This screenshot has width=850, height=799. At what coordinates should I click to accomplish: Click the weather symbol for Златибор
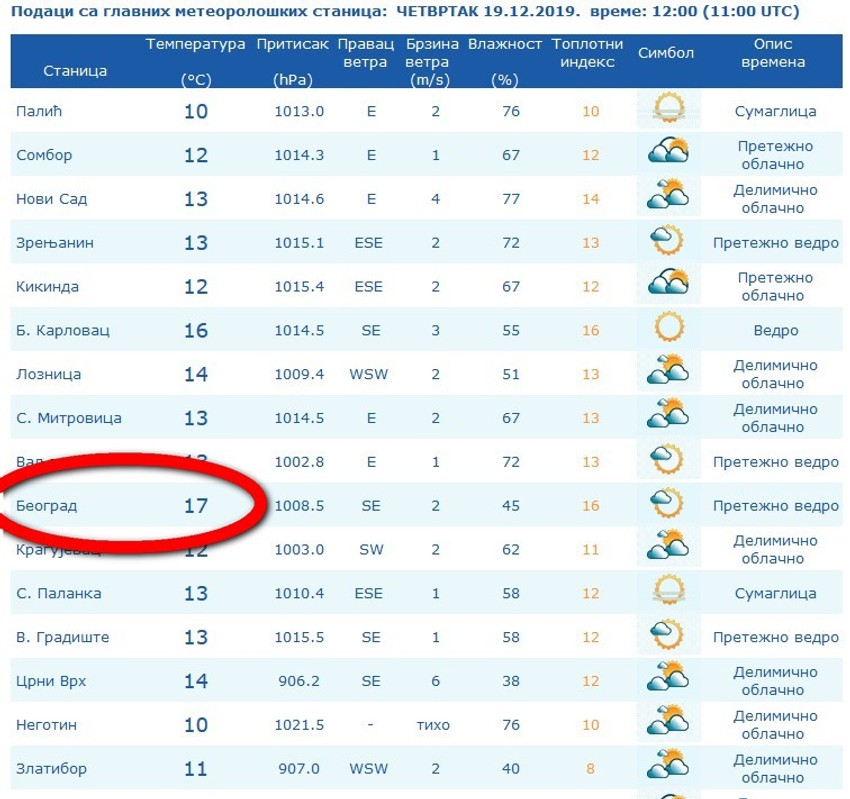click(x=667, y=768)
